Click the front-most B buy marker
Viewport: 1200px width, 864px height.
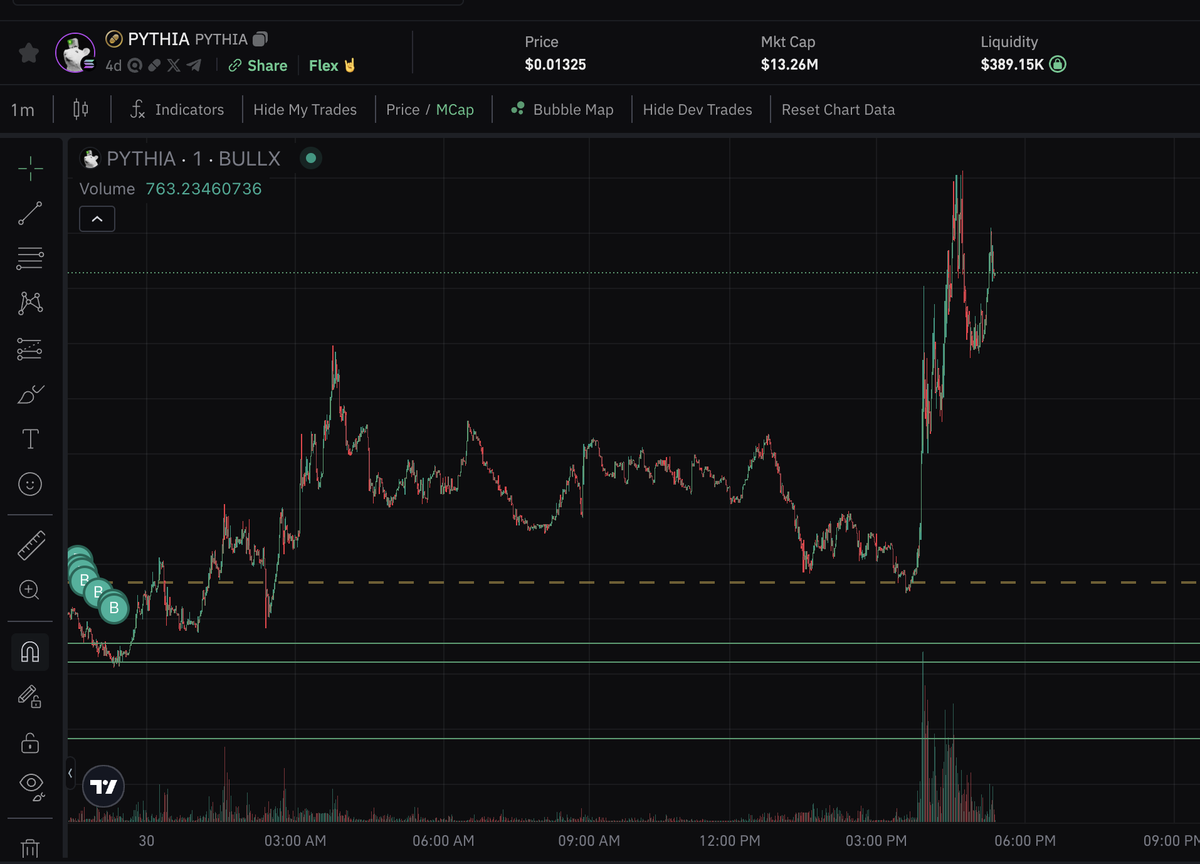pyautogui.click(x=114, y=607)
